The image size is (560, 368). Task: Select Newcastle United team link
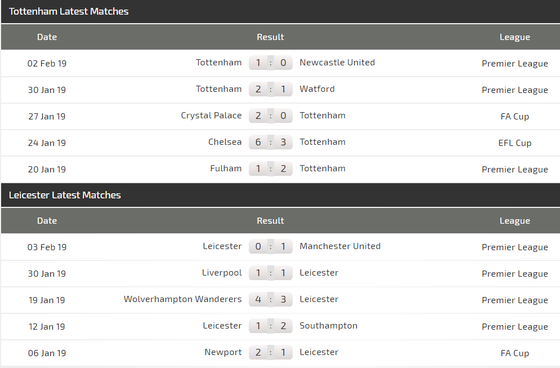(337, 63)
